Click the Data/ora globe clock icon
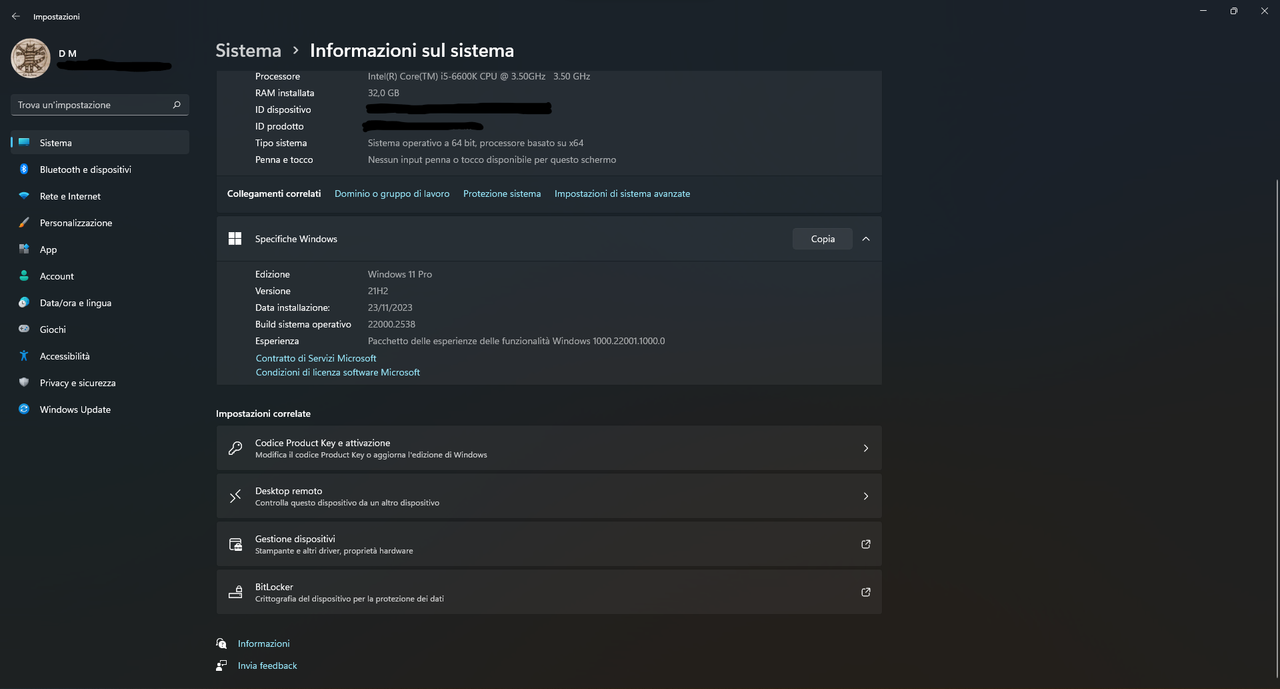Screen dimensions: 1280x689 pyautogui.click(x=24, y=303)
